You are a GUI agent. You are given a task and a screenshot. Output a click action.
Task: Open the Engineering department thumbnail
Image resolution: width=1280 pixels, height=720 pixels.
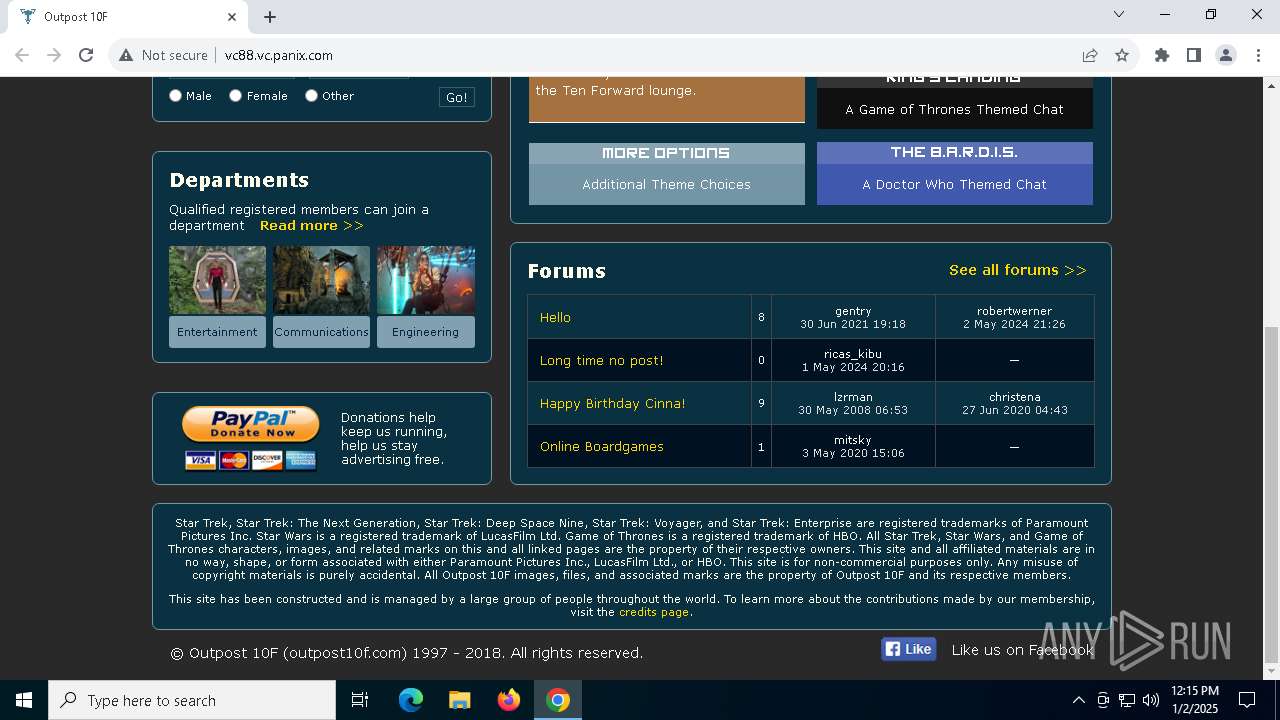point(425,280)
